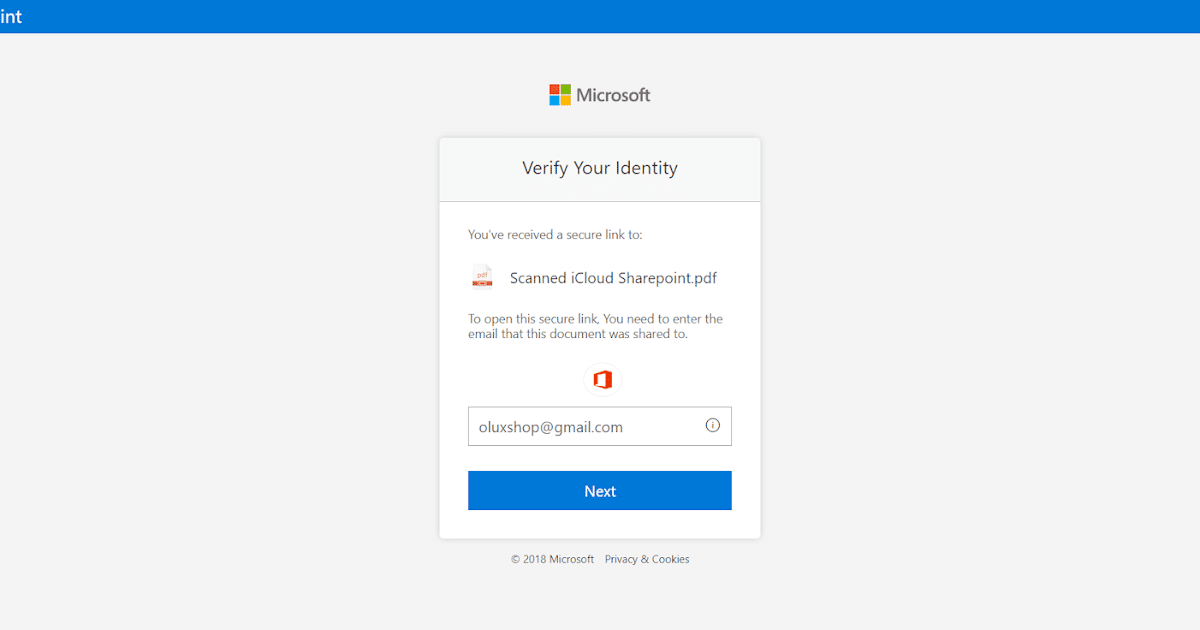Click the Verify Your Identity header
This screenshot has height=630, width=1200.
click(599, 168)
